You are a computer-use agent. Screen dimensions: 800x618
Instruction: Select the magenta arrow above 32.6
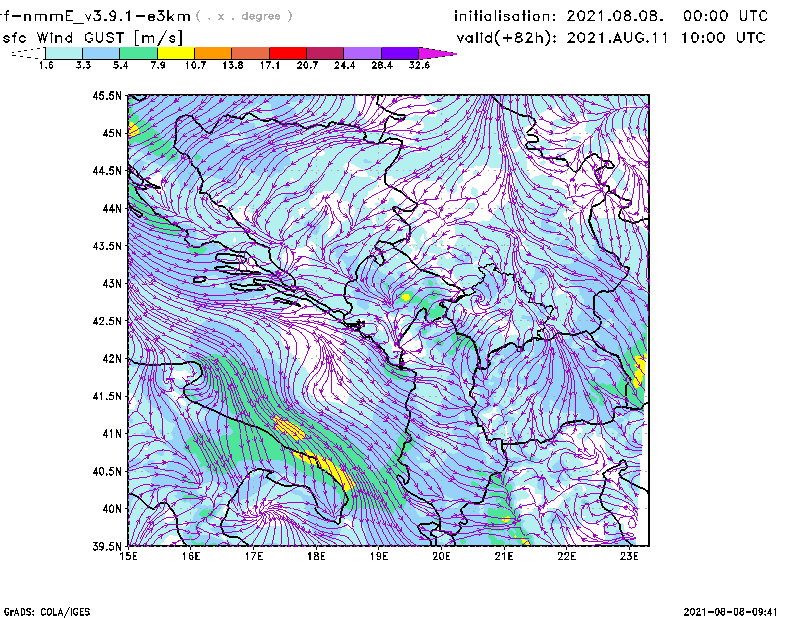(x=436, y=53)
